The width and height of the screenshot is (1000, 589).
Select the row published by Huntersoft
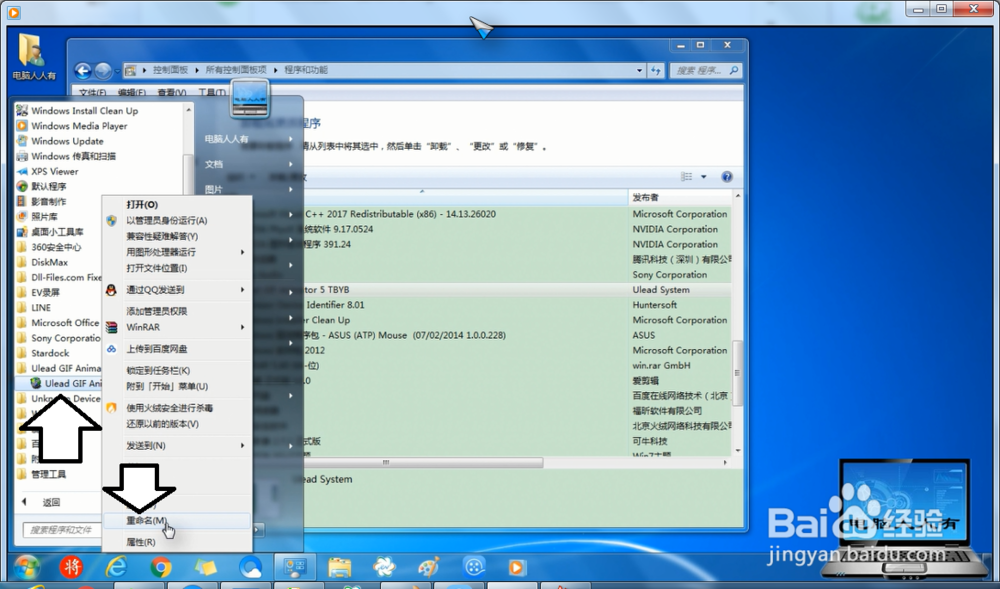click(517, 305)
